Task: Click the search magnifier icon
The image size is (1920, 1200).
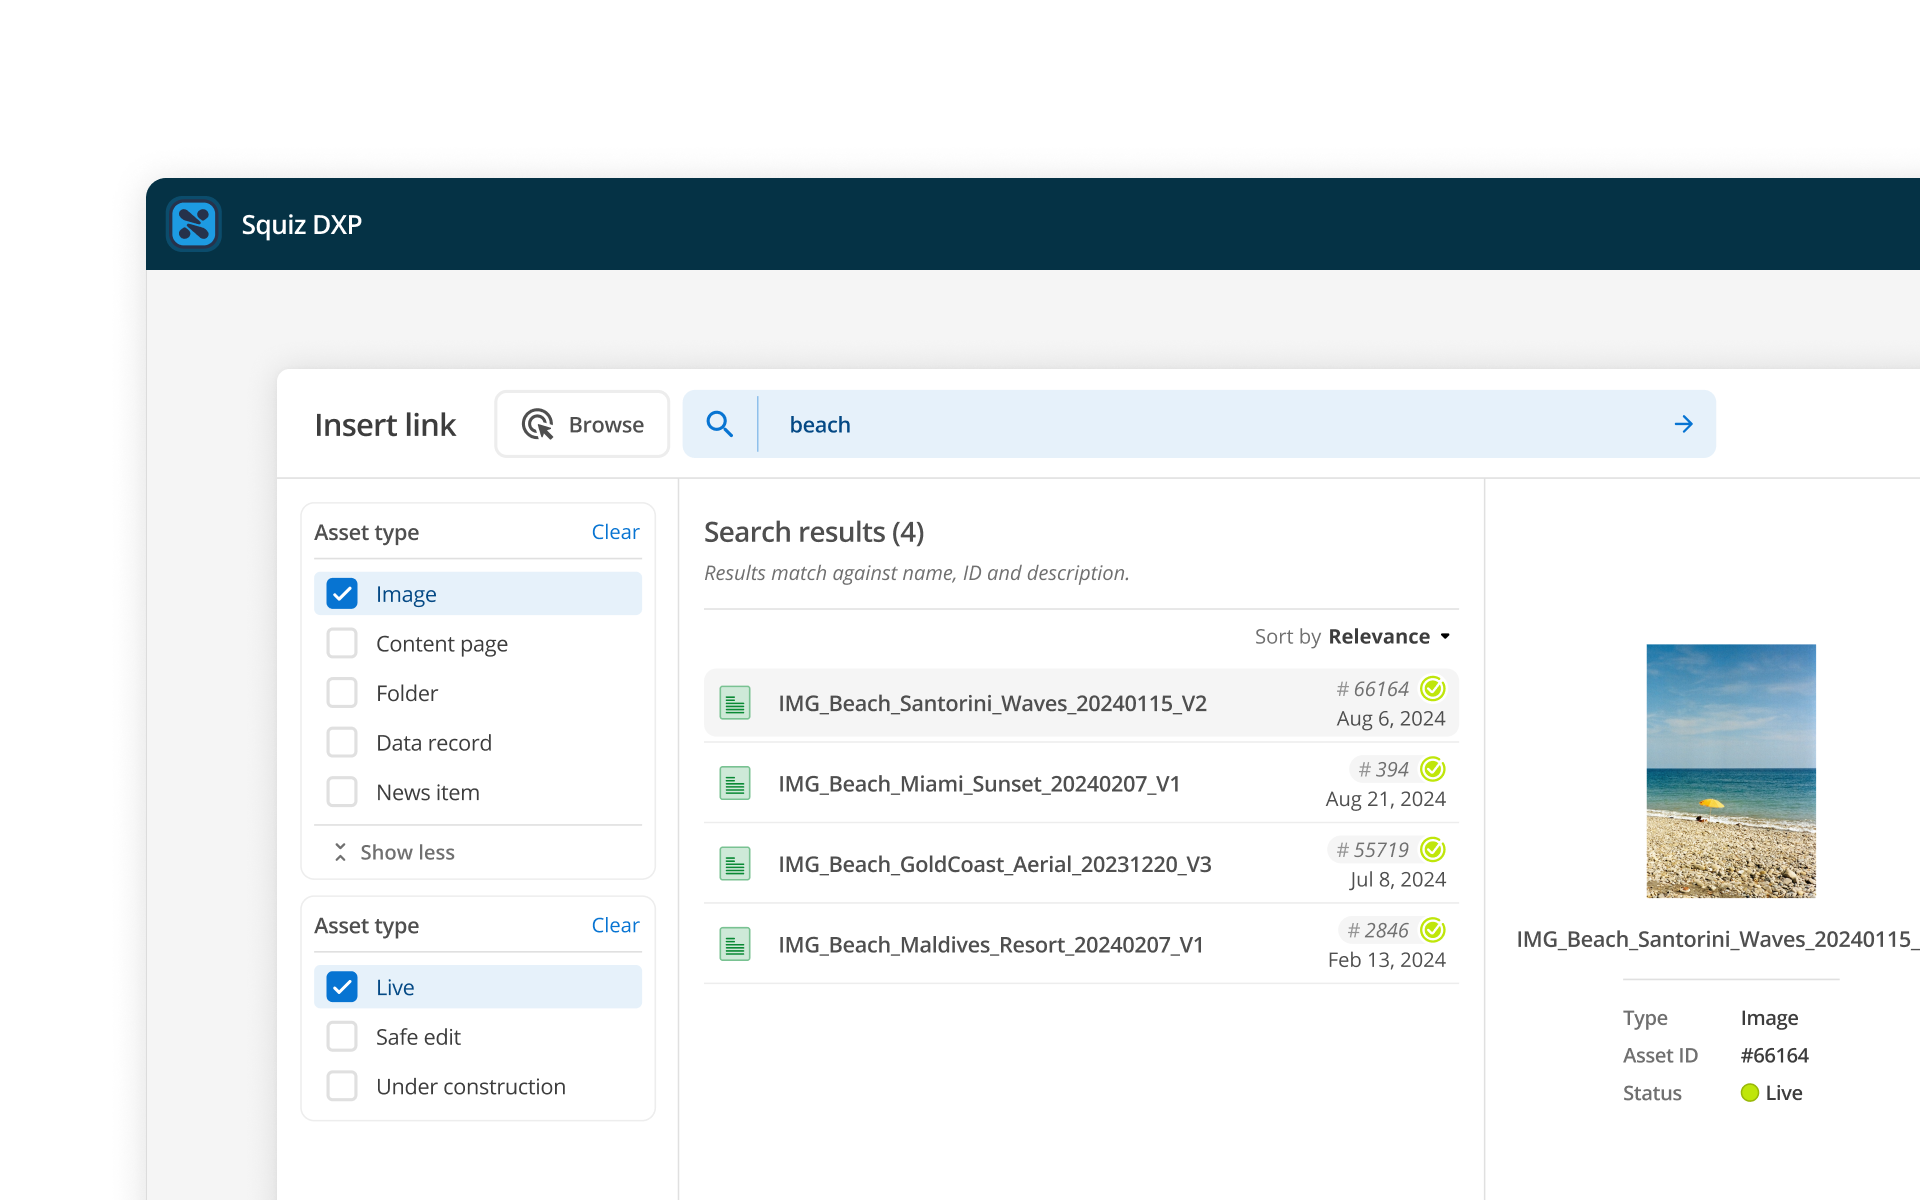Action: coord(720,424)
